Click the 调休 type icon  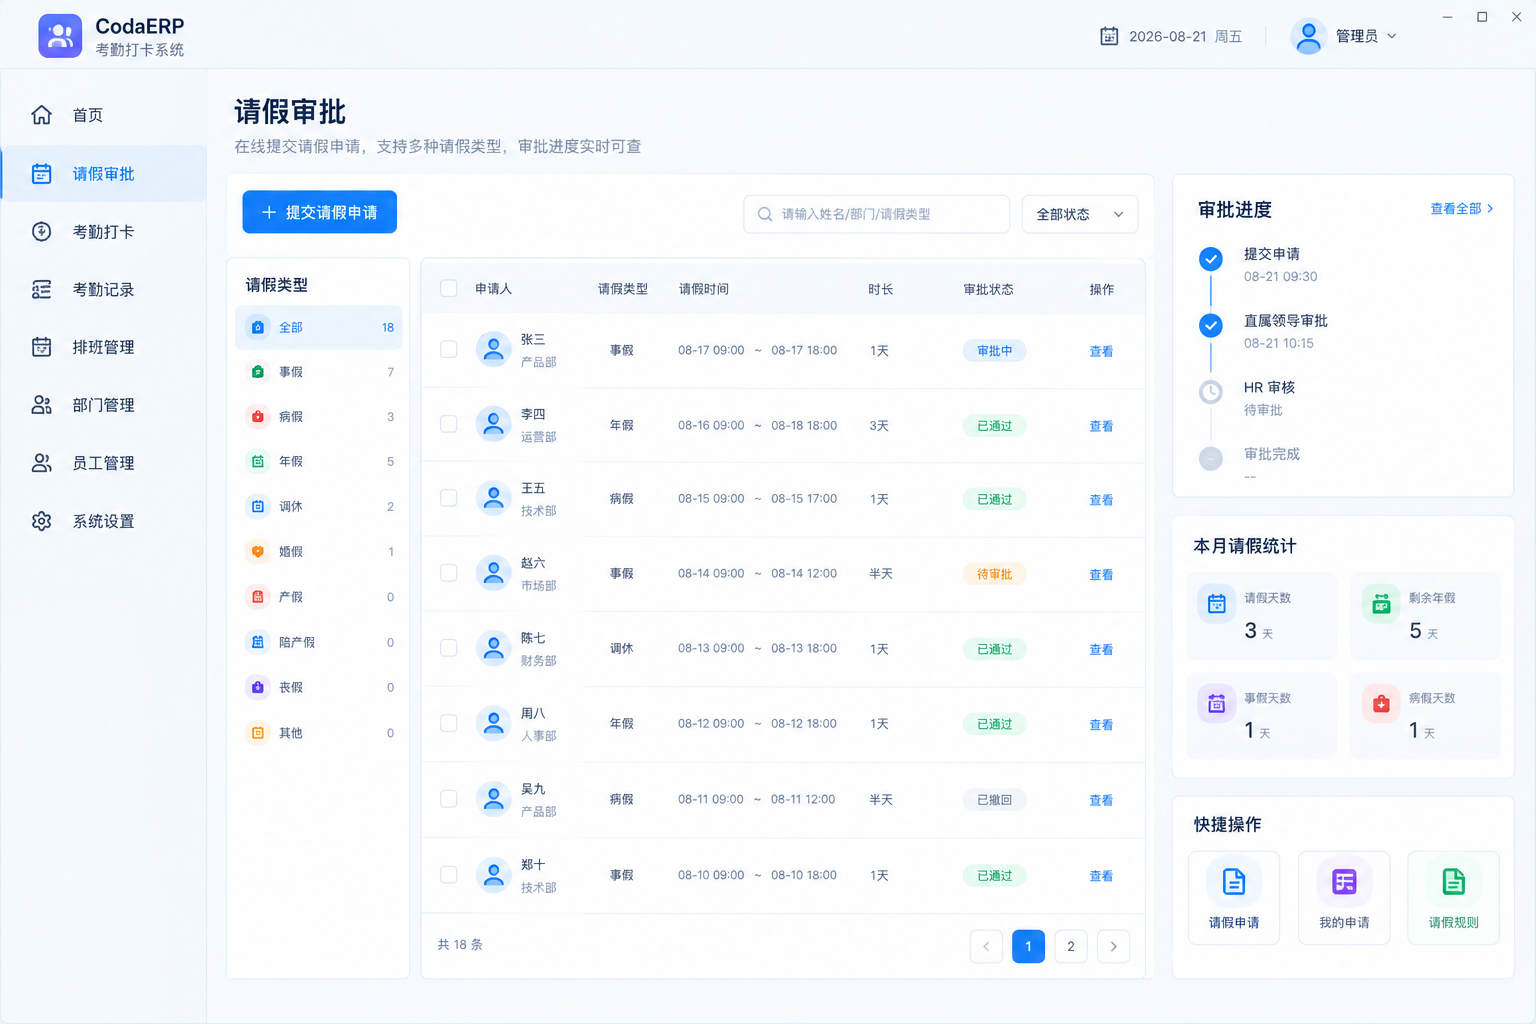(x=258, y=507)
